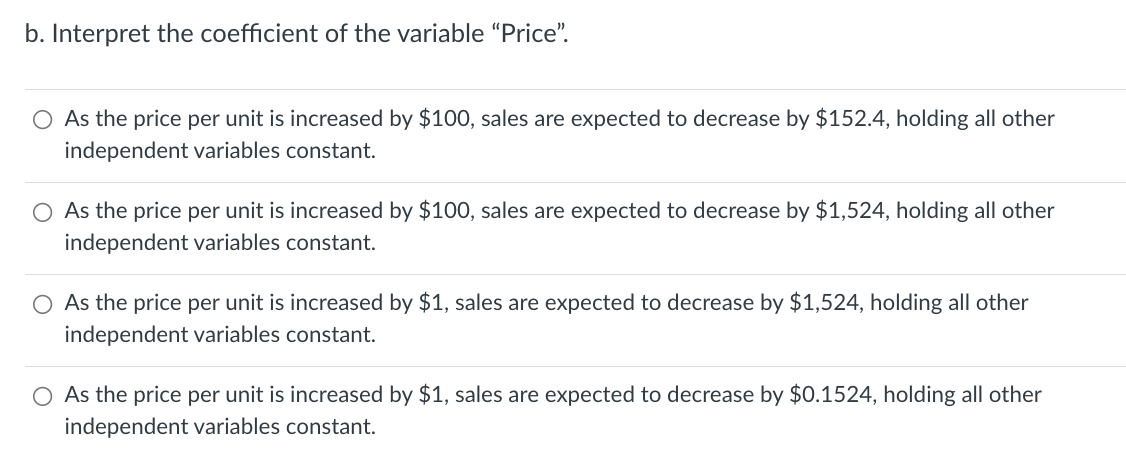
Task: Click "independent variables constant." under the $0.1524 option
Action: pyautogui.click(x=220, y=427)
